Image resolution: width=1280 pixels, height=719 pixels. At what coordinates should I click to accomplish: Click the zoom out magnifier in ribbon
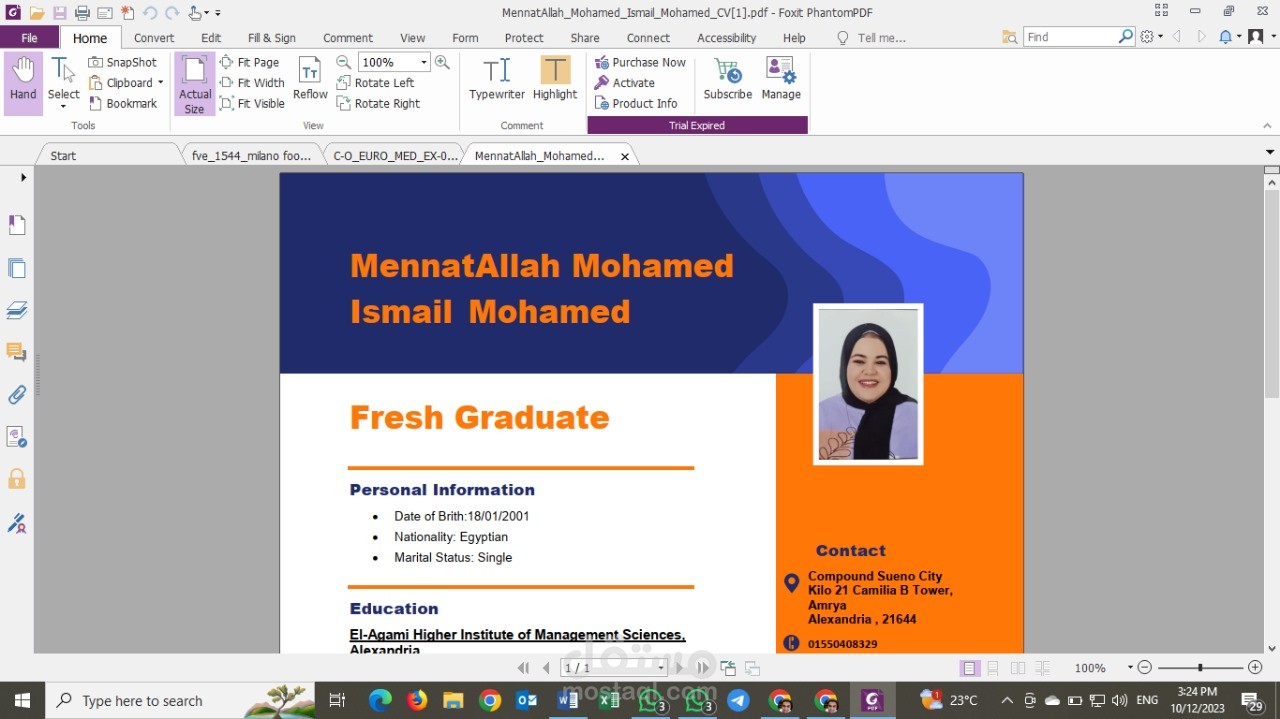(x=343, y=62)
